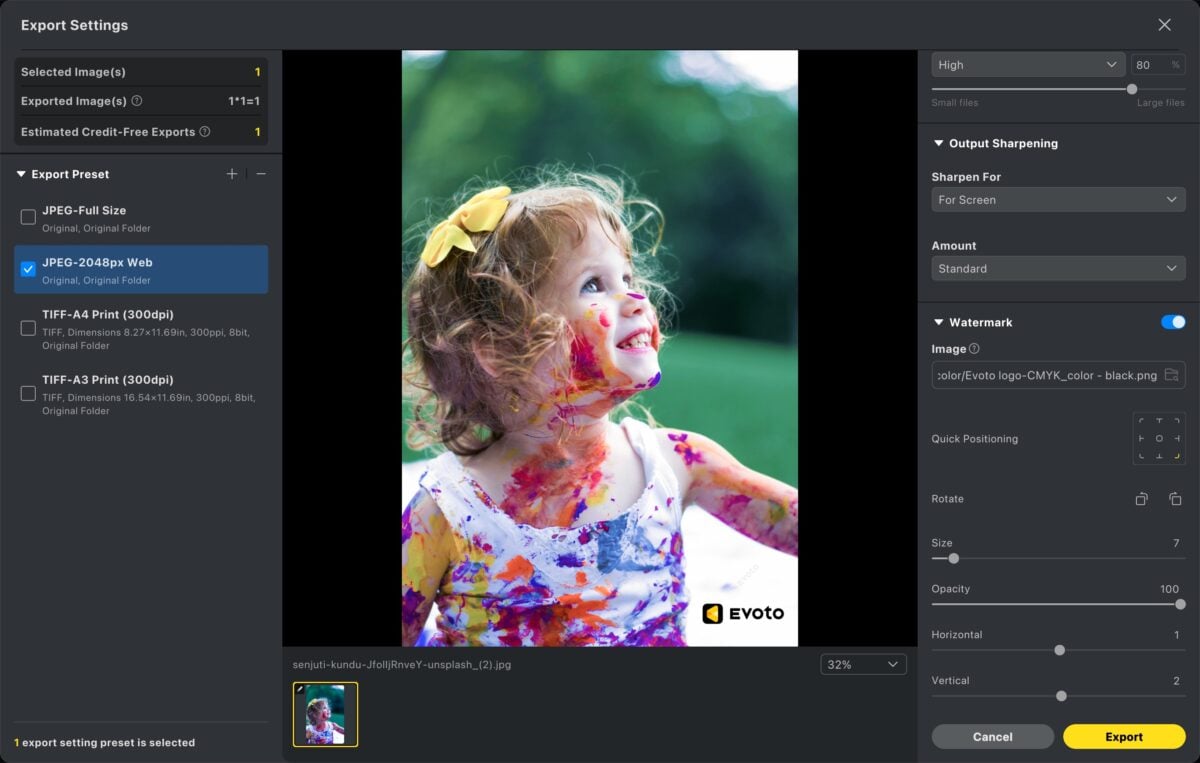Set watermark to bottom-right Quick Positioning
1200x763 pixels.
click(x=1177, y=457)
